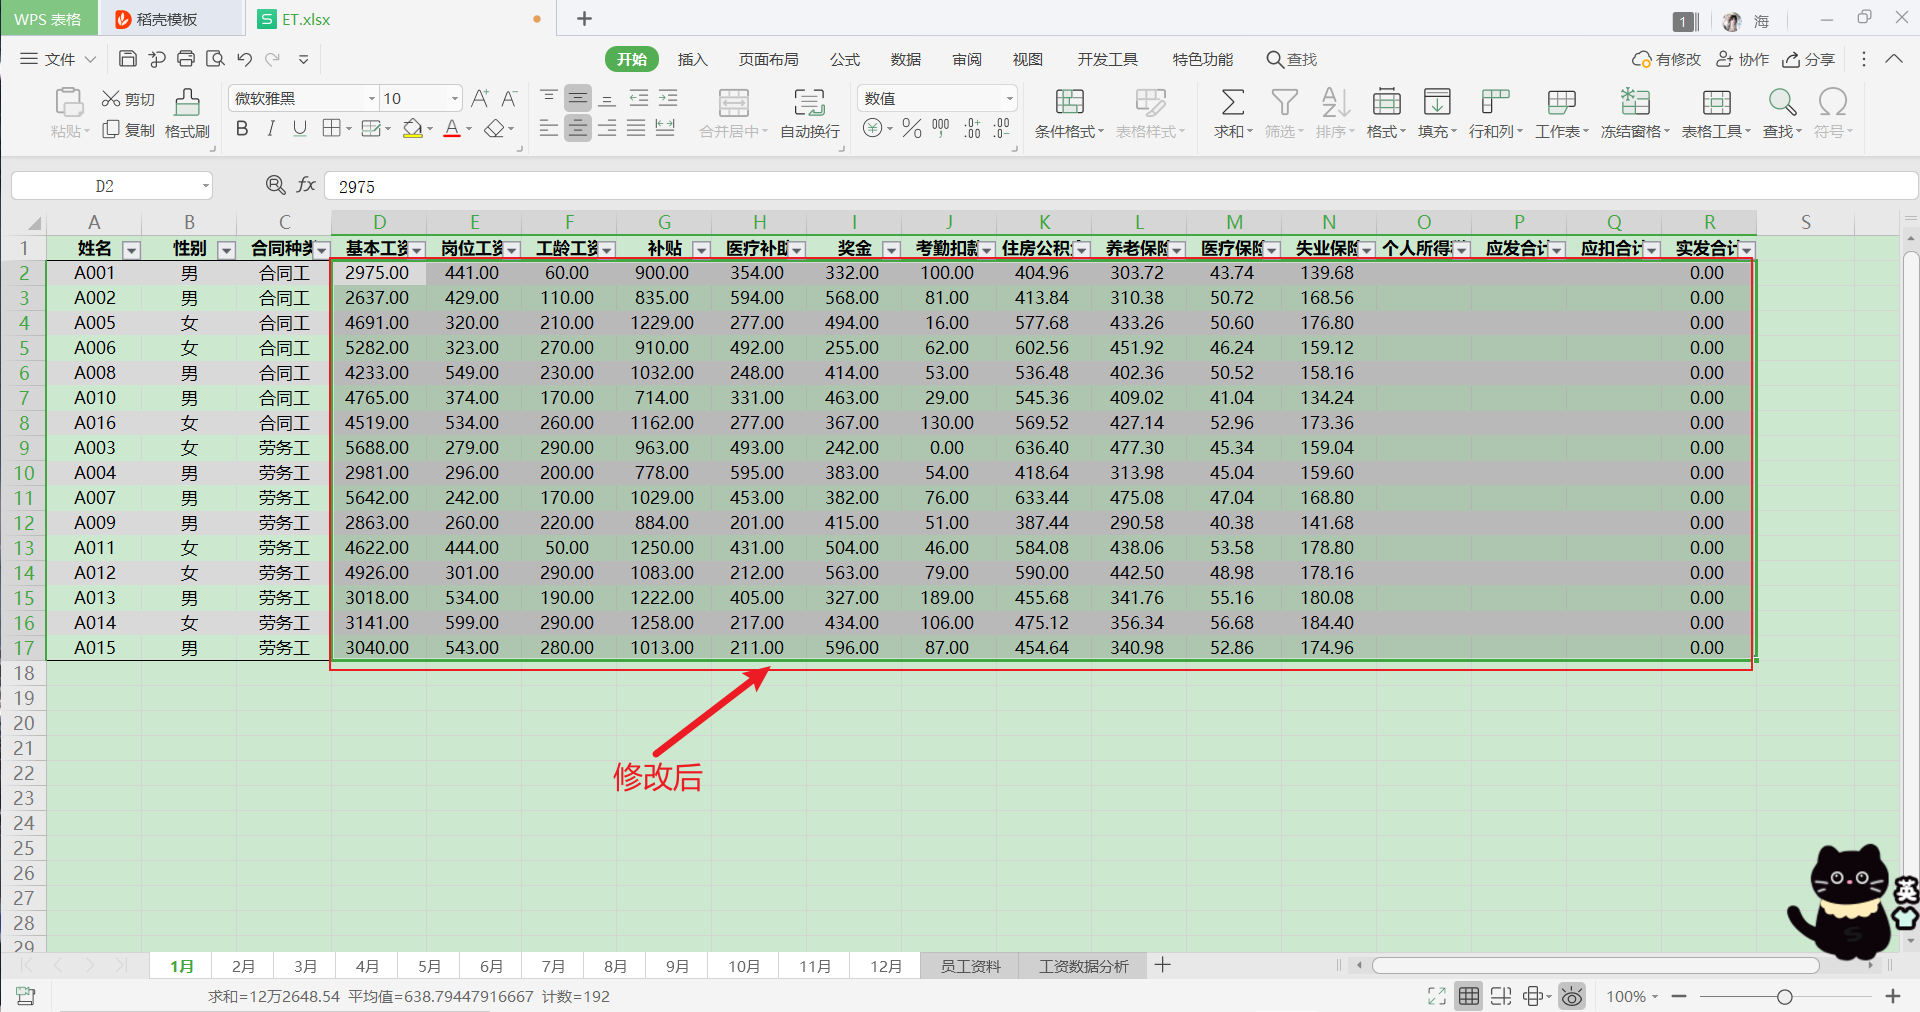Click the insert function fx icon
This screenshot has width=1920, height=1012.
306,185
